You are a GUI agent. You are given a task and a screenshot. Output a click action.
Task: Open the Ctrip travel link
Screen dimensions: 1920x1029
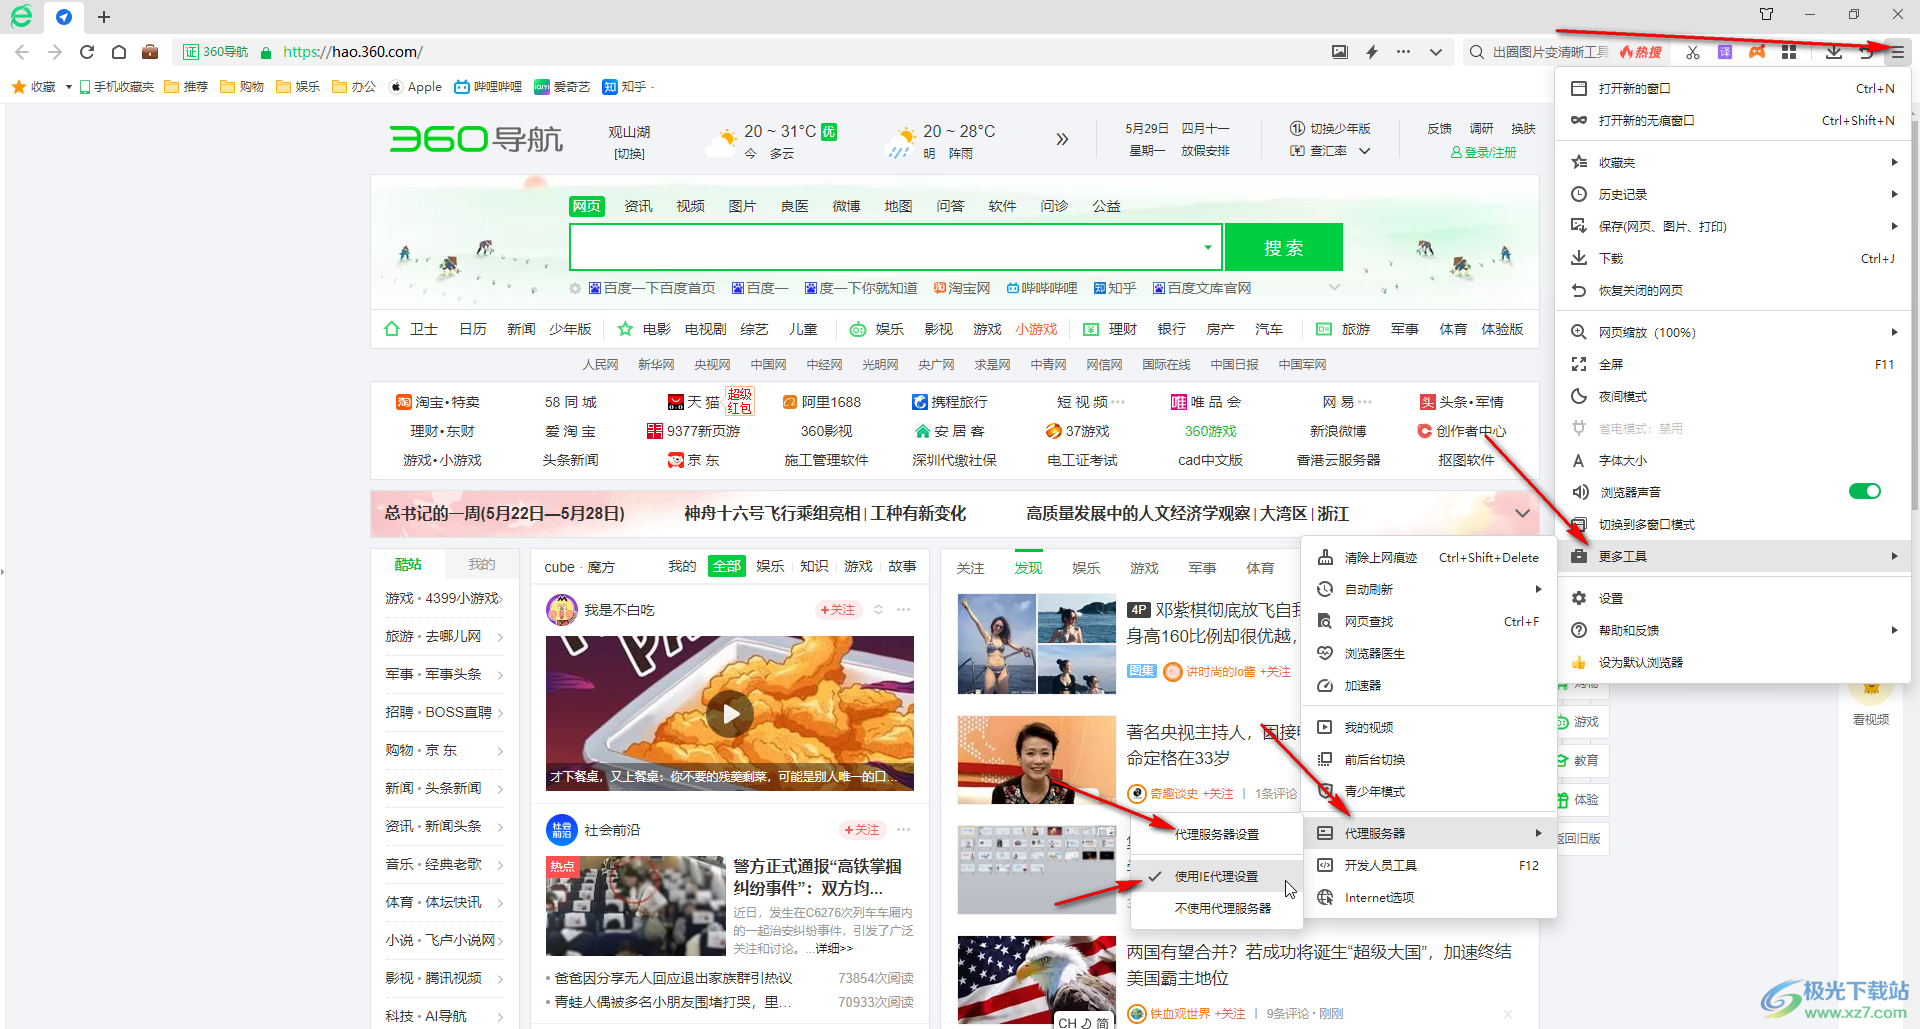[x=950, y=402]
